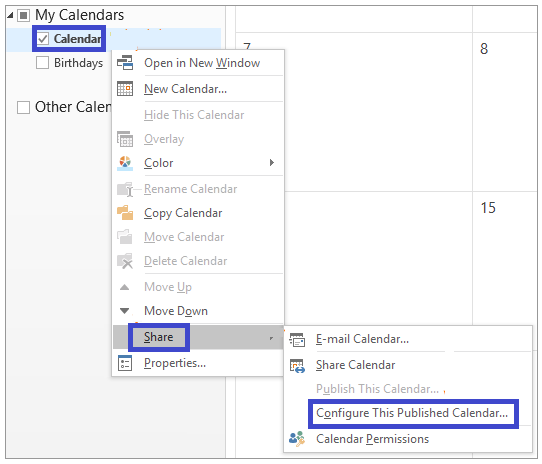Toggle the My Calendars group checkbox
Screen dimensions: 542x464
[x=23, y=15]
